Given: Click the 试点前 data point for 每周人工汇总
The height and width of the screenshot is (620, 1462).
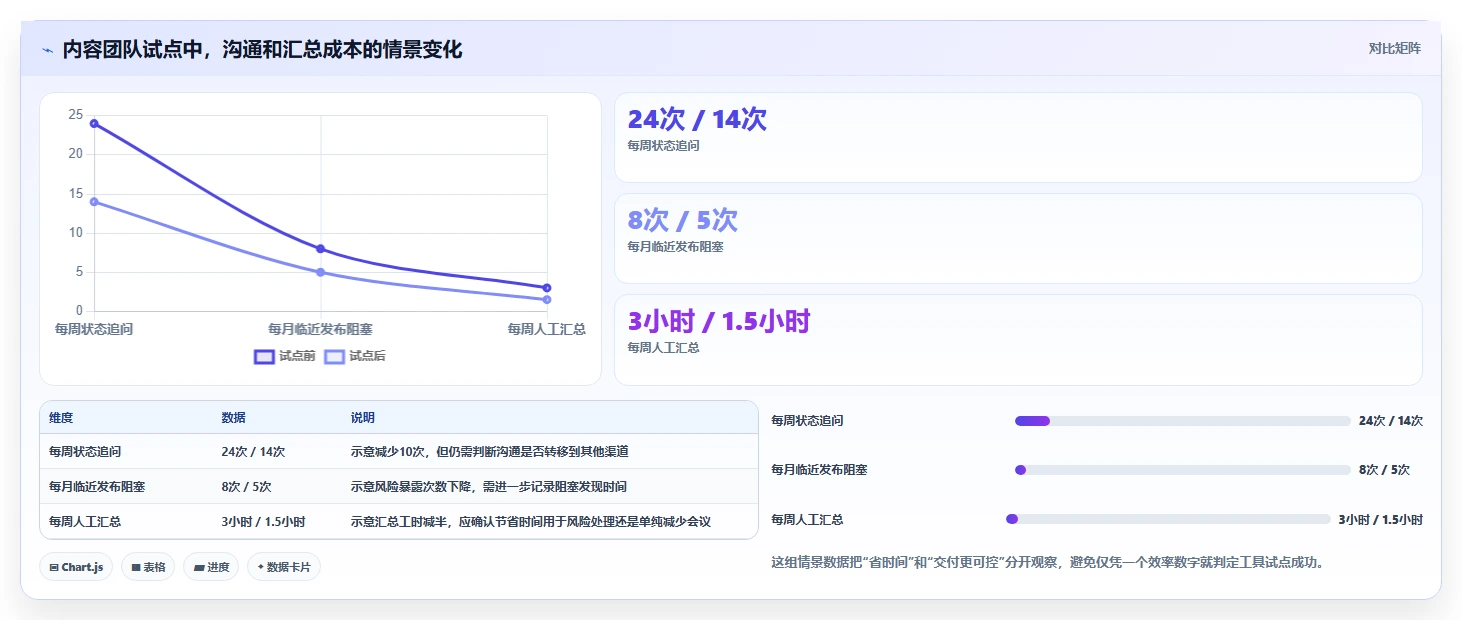Looking at the screenshot, I should click(547, 288).
